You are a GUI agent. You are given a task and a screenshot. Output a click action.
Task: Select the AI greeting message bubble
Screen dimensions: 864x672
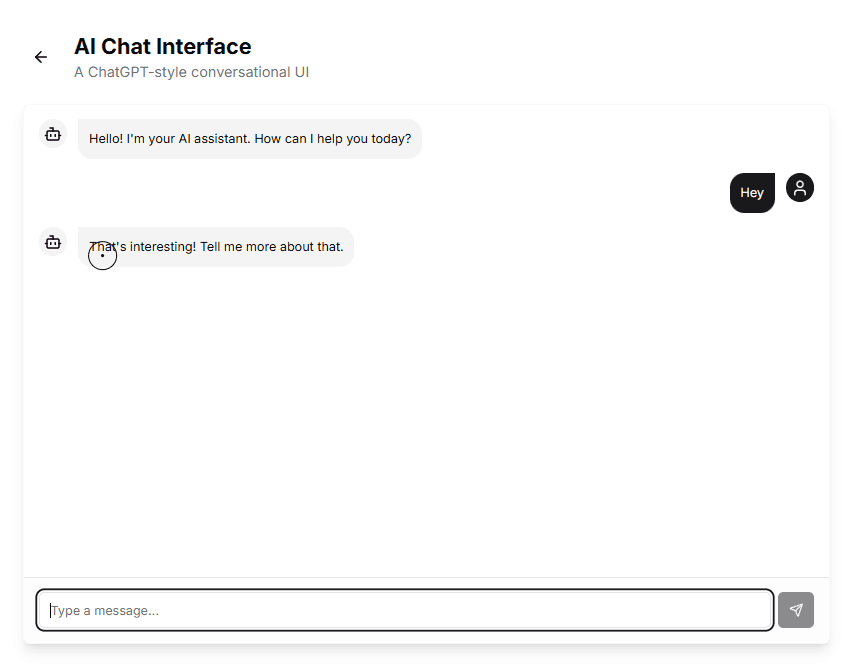249,139
